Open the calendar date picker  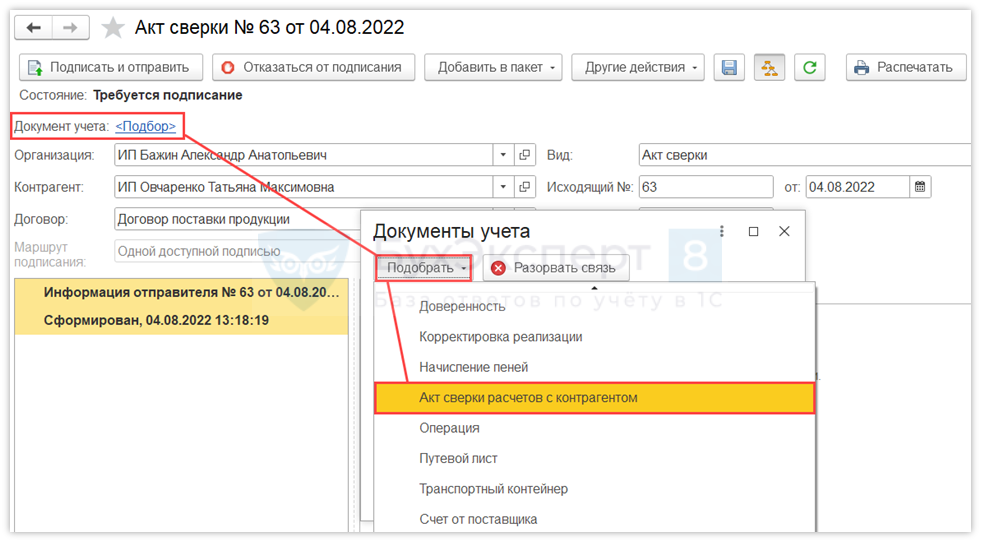click(920, 187)
